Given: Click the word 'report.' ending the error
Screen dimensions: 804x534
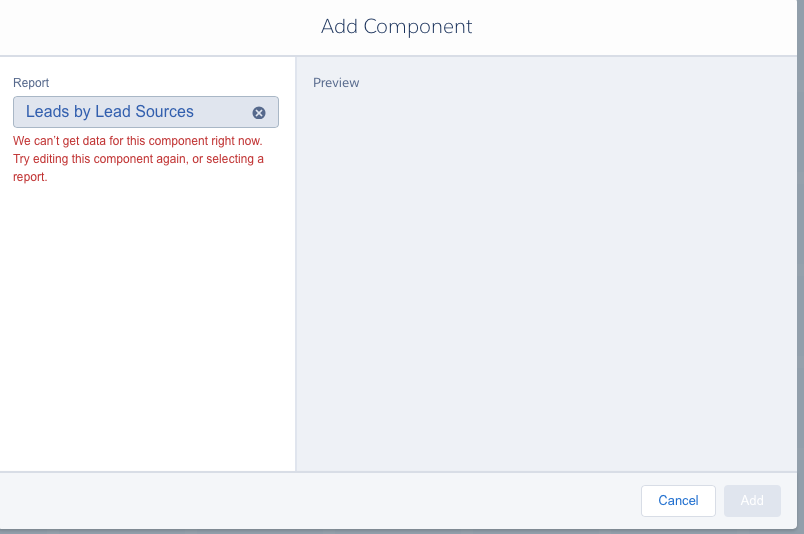Looking at the screenshot, I should tap(30, 177).
